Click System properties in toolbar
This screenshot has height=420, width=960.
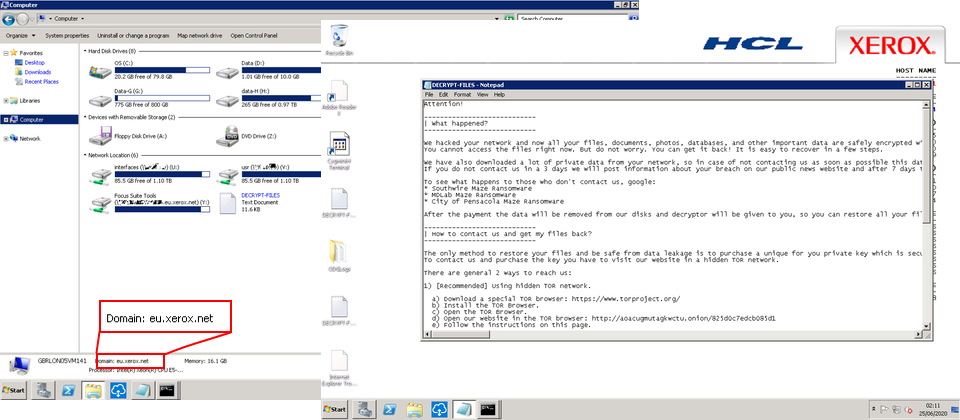[67, 36]
